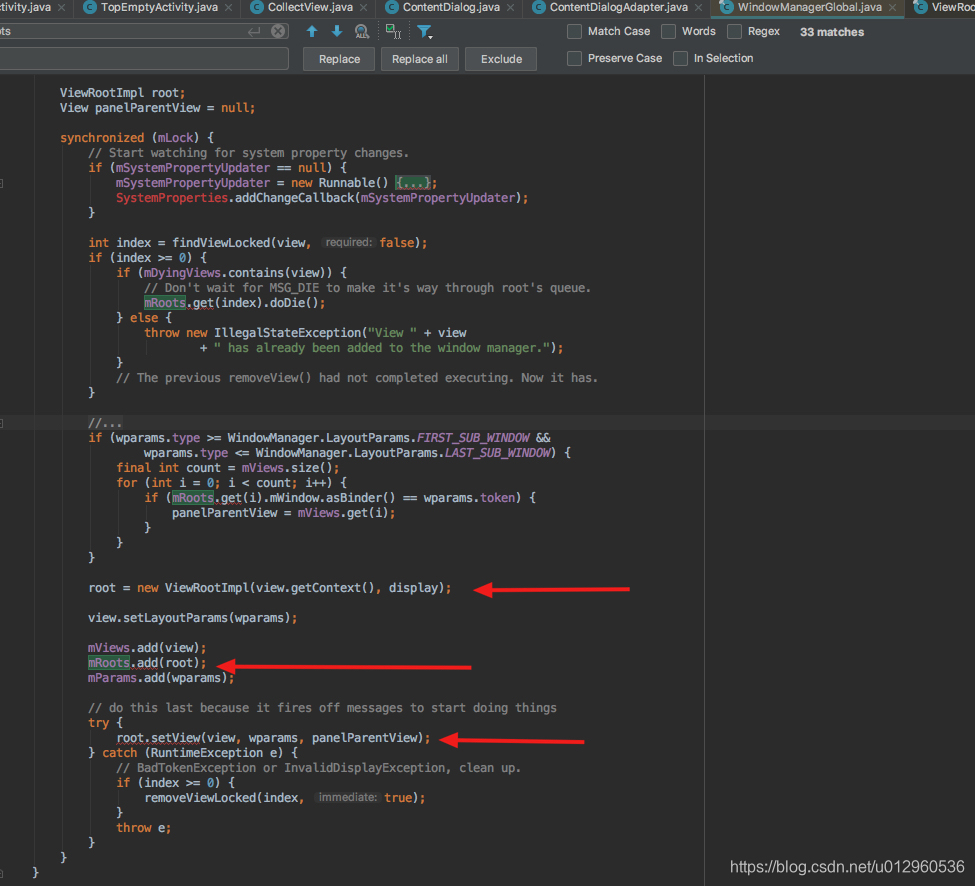This screenshot has width=975, height=886.
Task: Close the ContentDialogAdapter.java tab
Action: (698, 7)
